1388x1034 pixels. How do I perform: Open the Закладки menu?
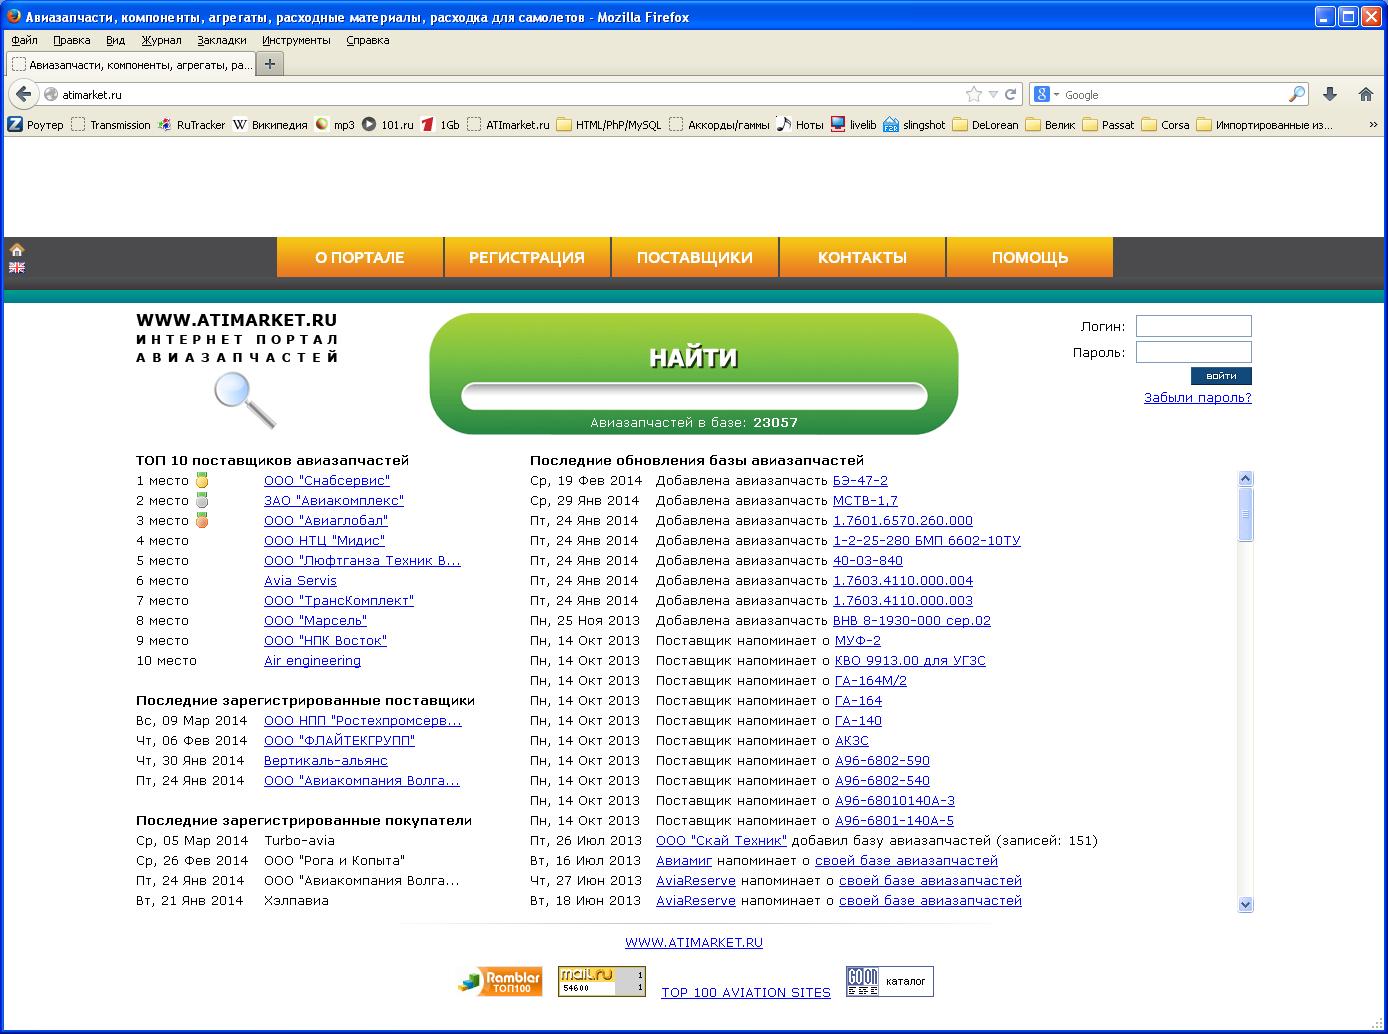click(x=222, y=40)
